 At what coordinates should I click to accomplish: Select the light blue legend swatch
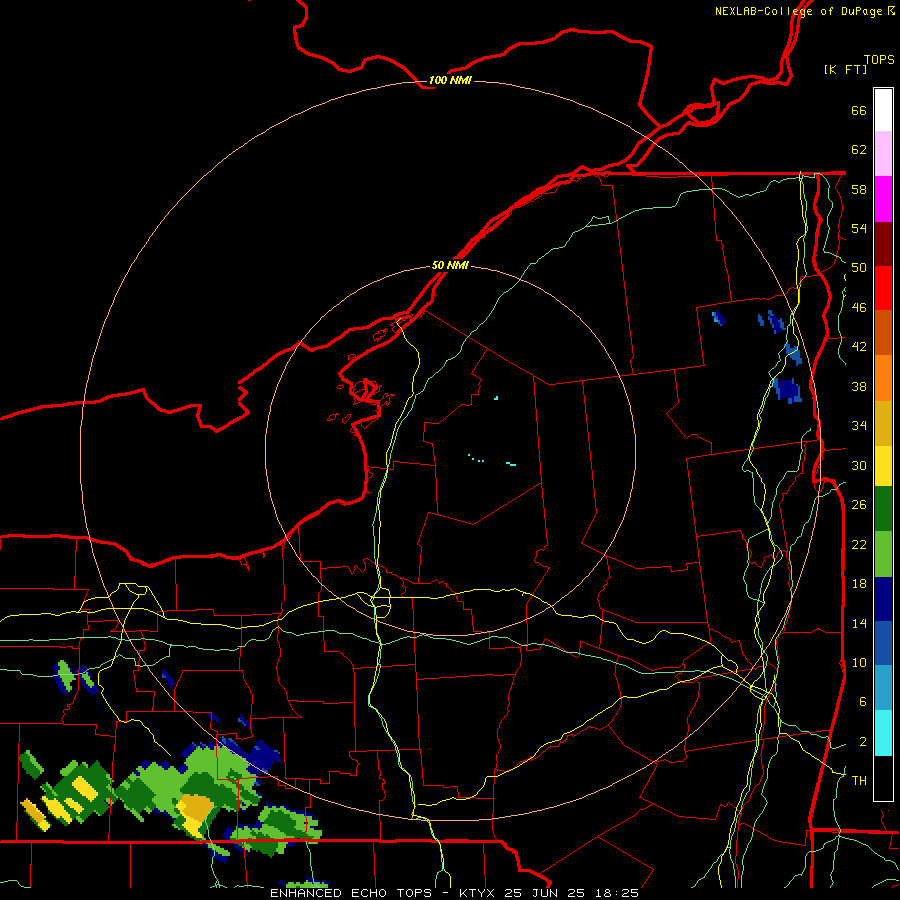[883, 688]
